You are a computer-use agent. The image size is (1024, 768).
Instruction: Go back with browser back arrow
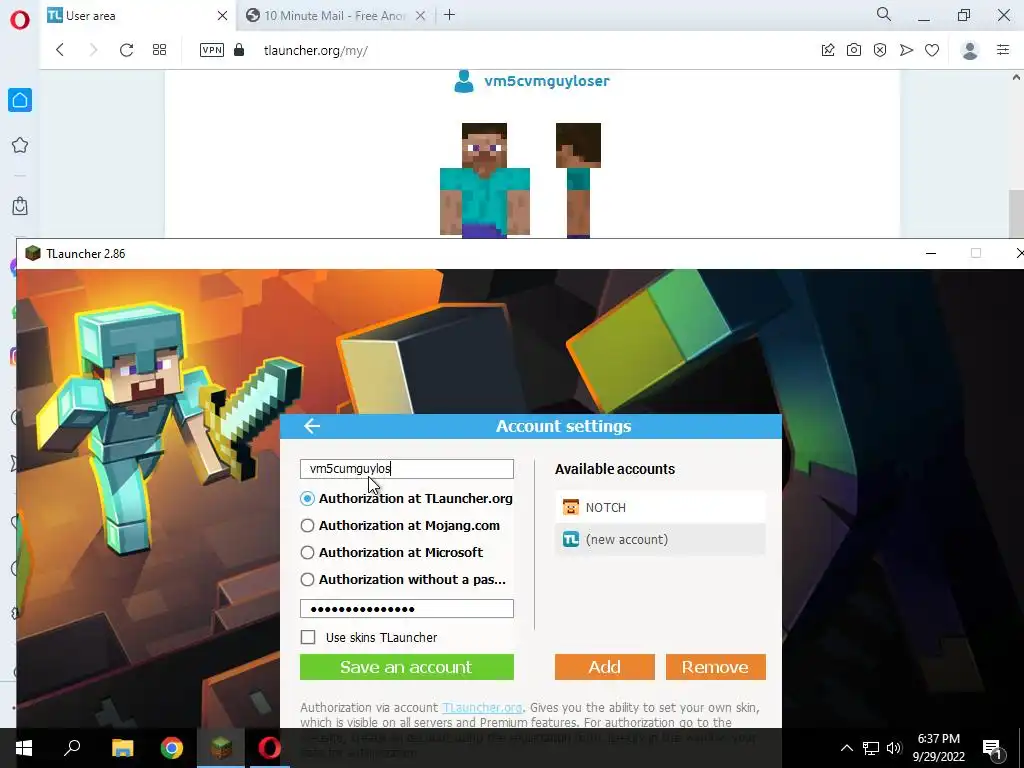tap(60, 50)
